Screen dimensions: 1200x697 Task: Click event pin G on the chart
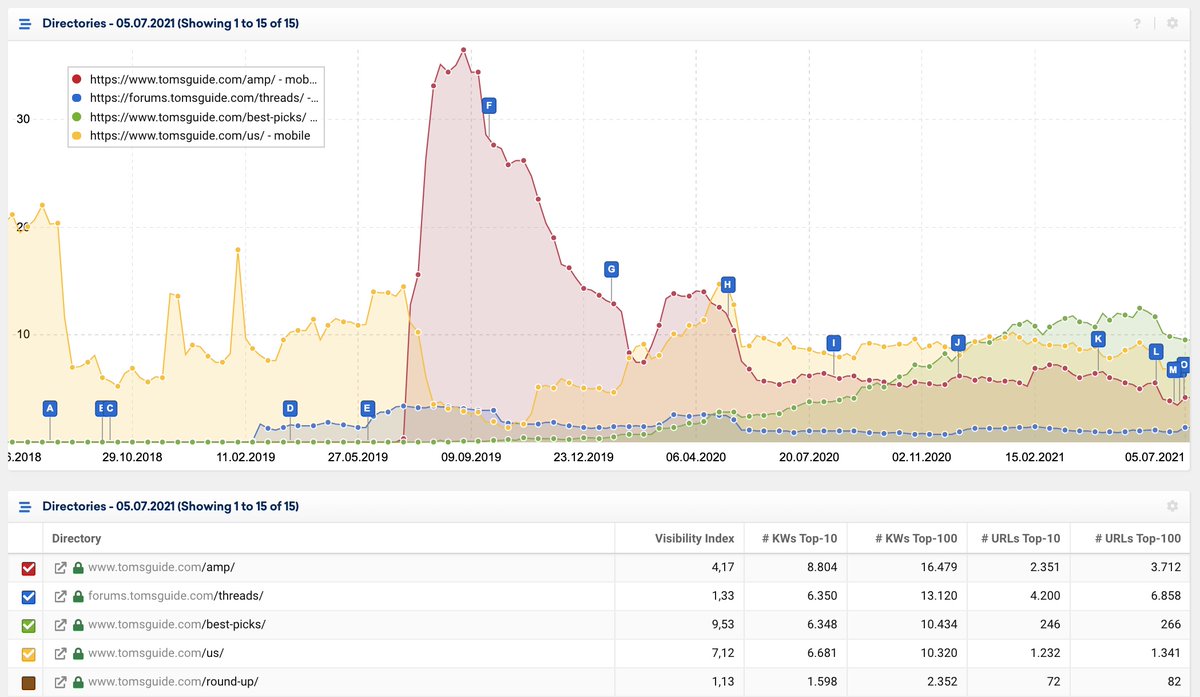(x=611, y=268)
